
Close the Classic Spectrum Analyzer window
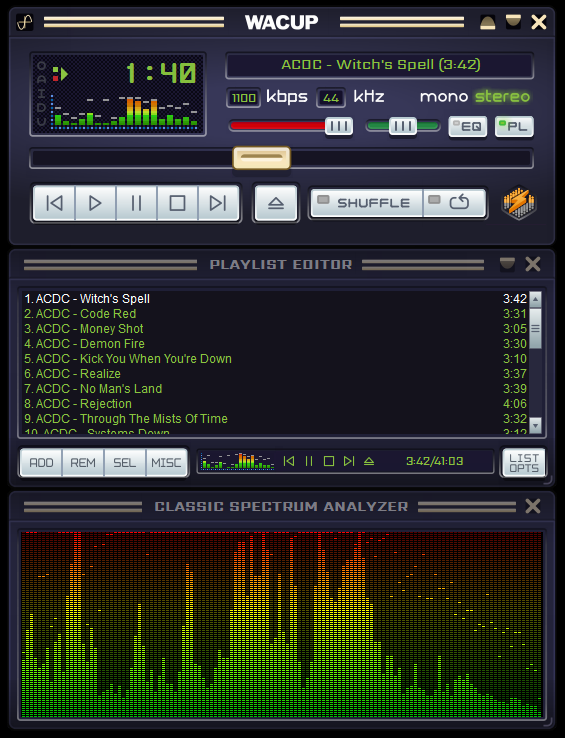[x=533, y=506]
